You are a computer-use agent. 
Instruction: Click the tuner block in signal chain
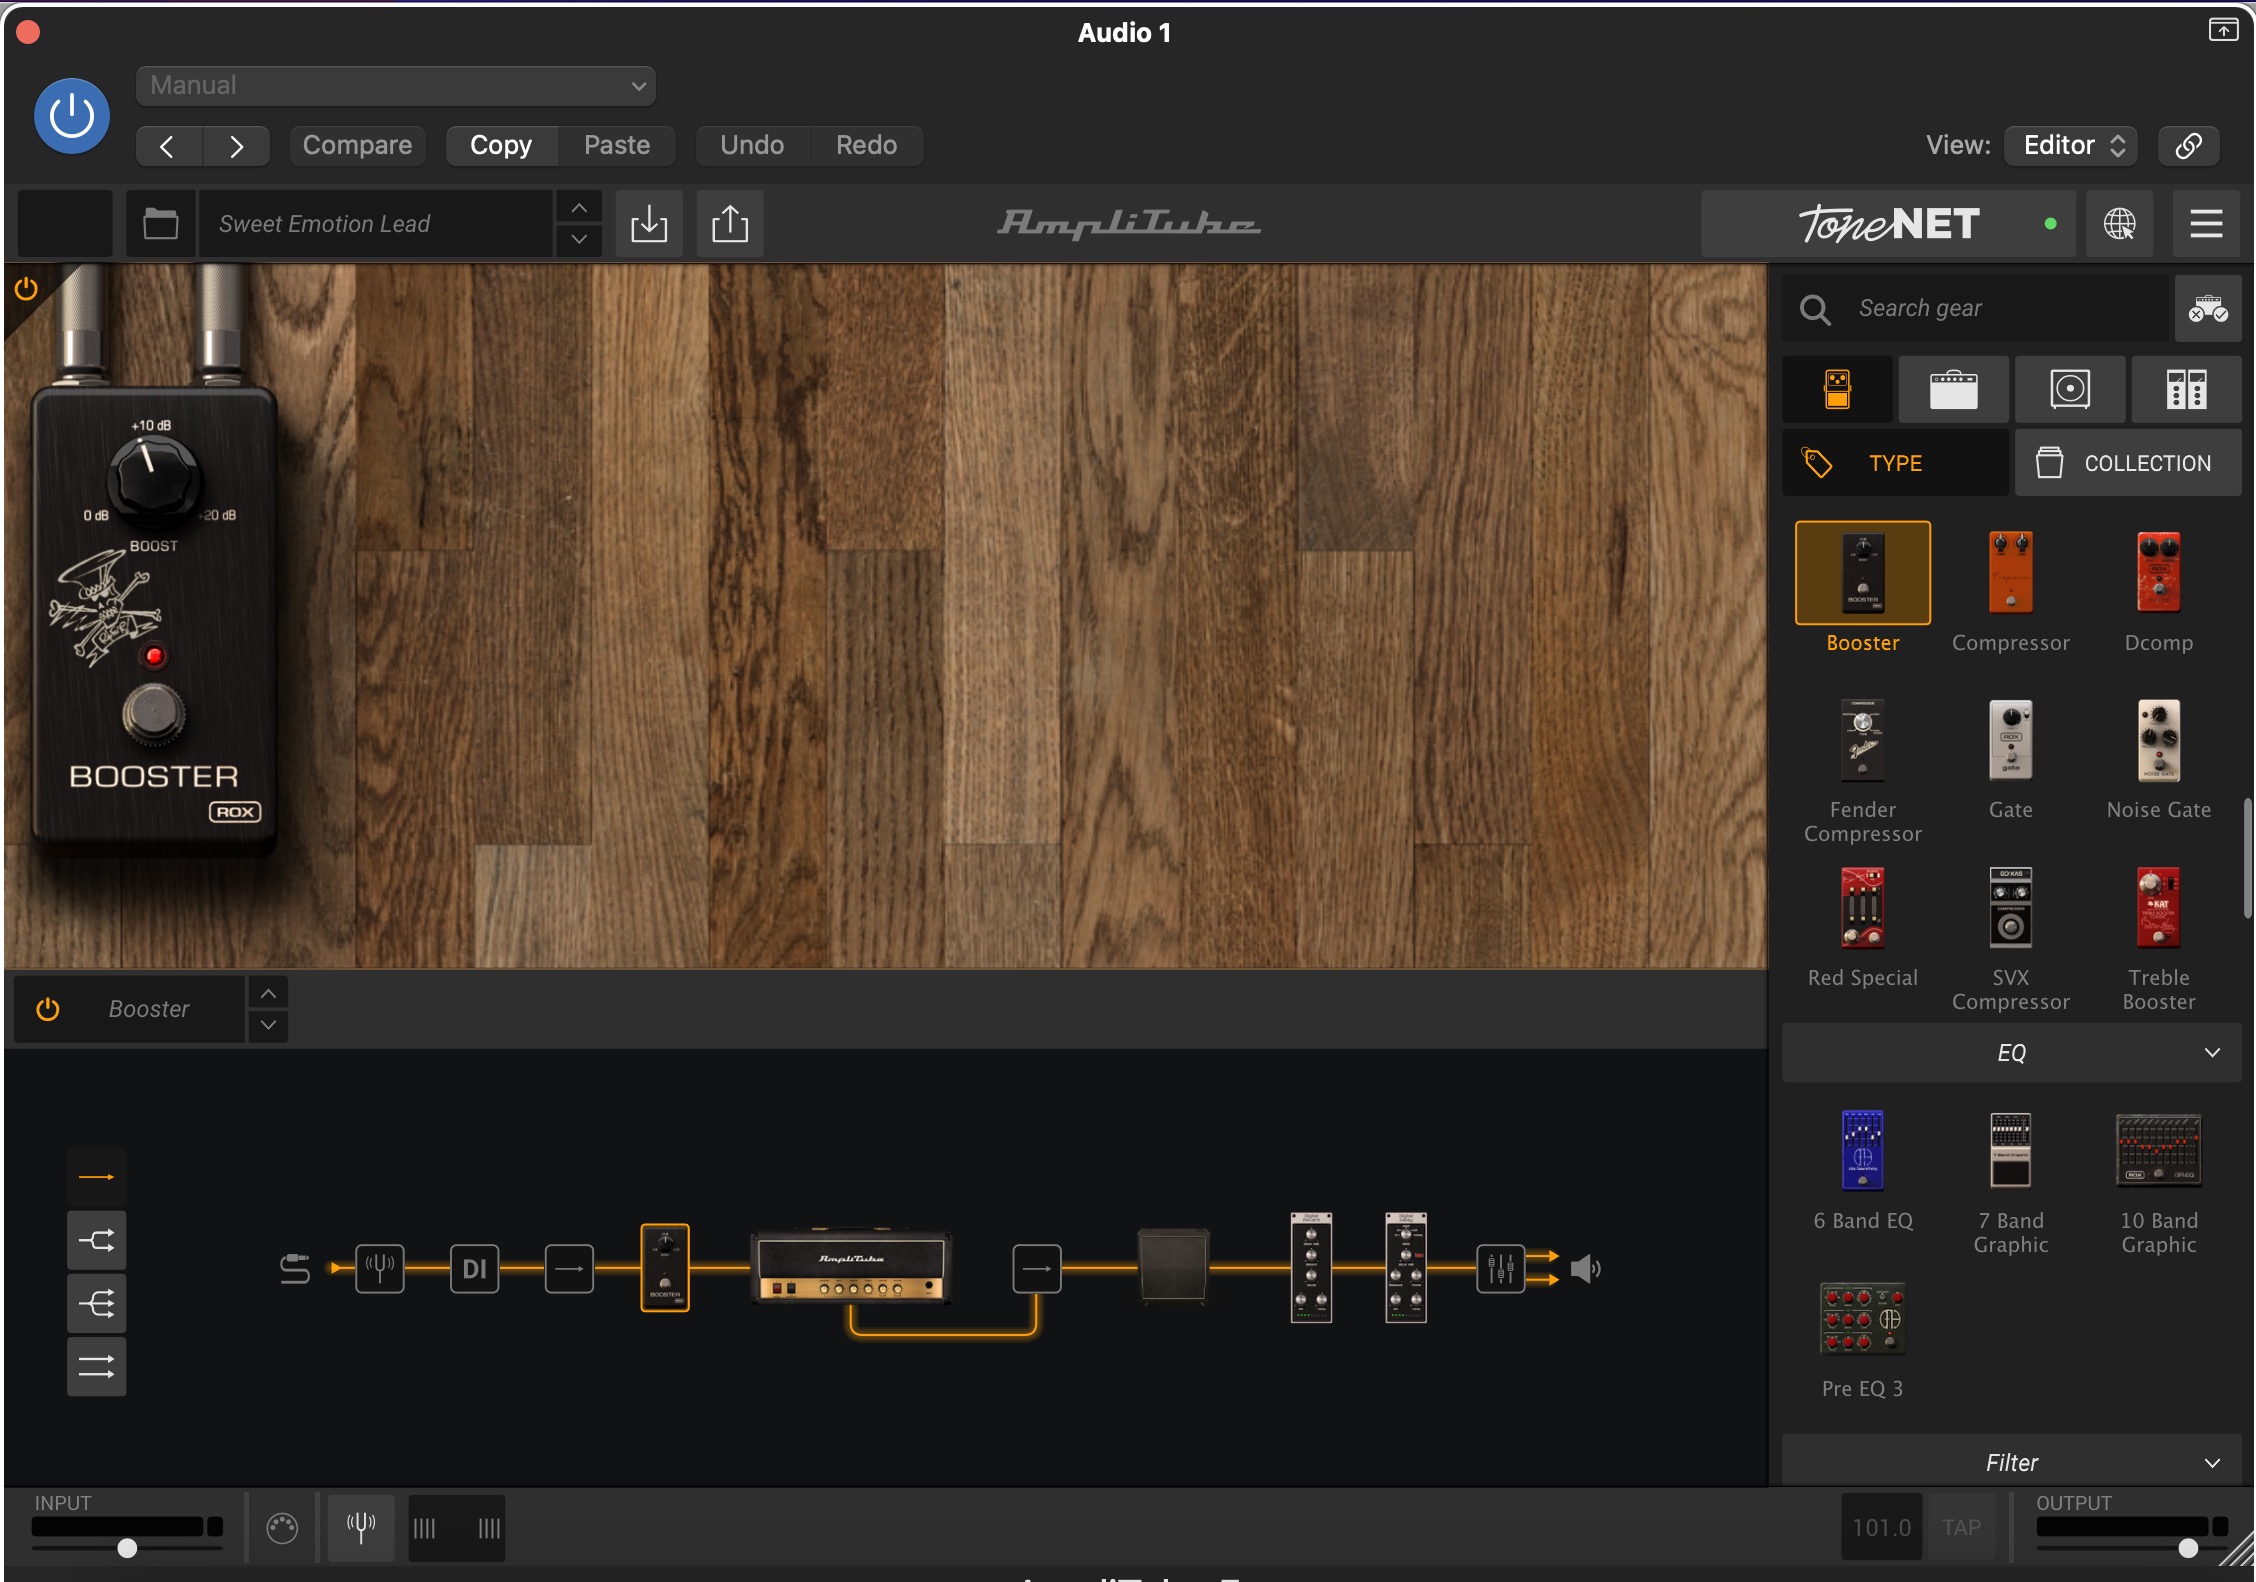click(380, 1269)
